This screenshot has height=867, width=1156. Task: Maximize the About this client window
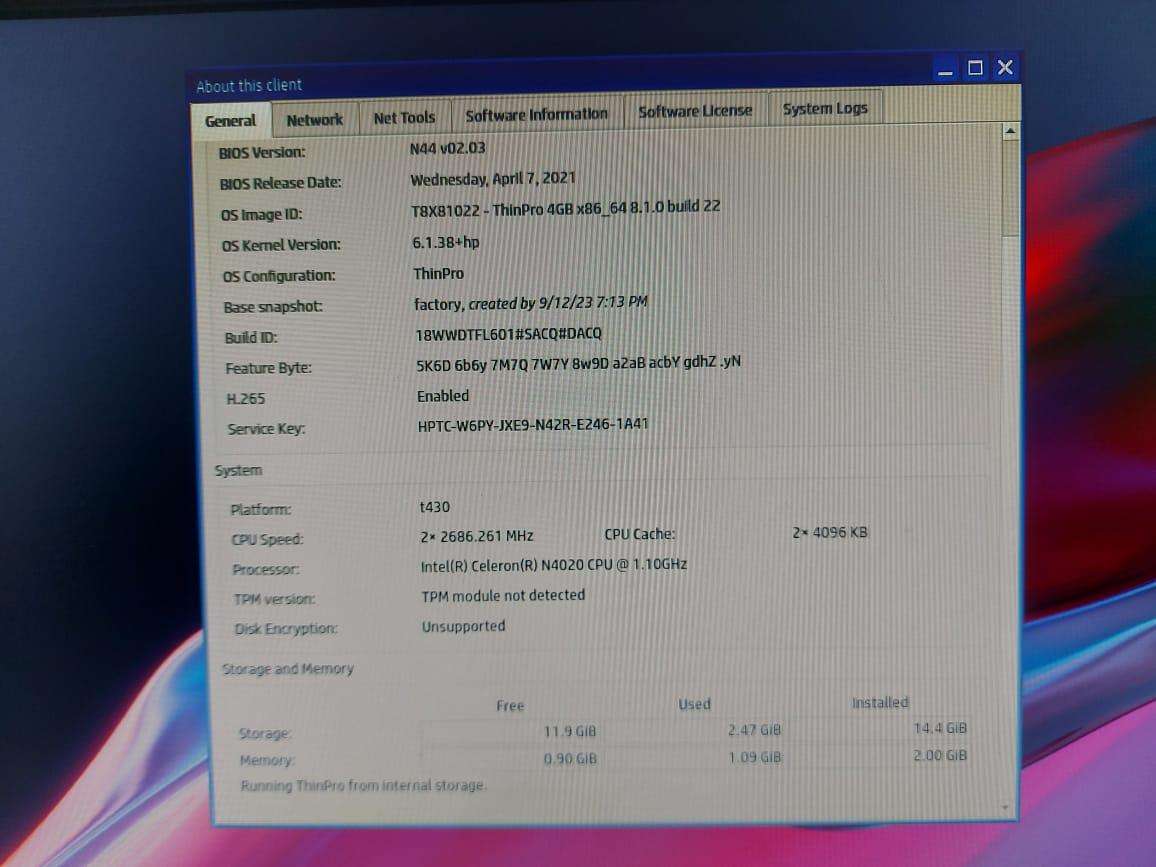[974, 68]
